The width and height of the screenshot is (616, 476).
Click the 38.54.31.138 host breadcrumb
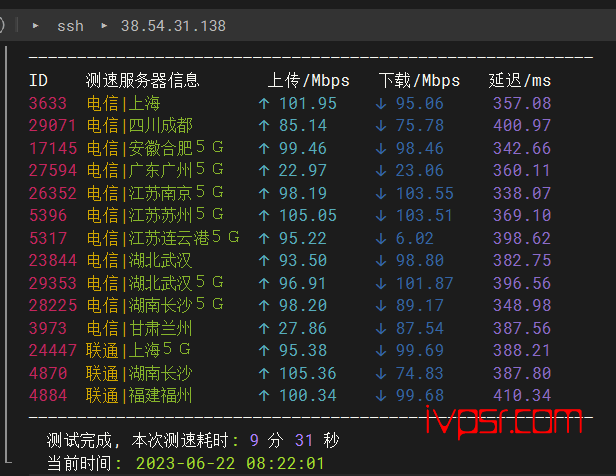(x=173, y=26)
